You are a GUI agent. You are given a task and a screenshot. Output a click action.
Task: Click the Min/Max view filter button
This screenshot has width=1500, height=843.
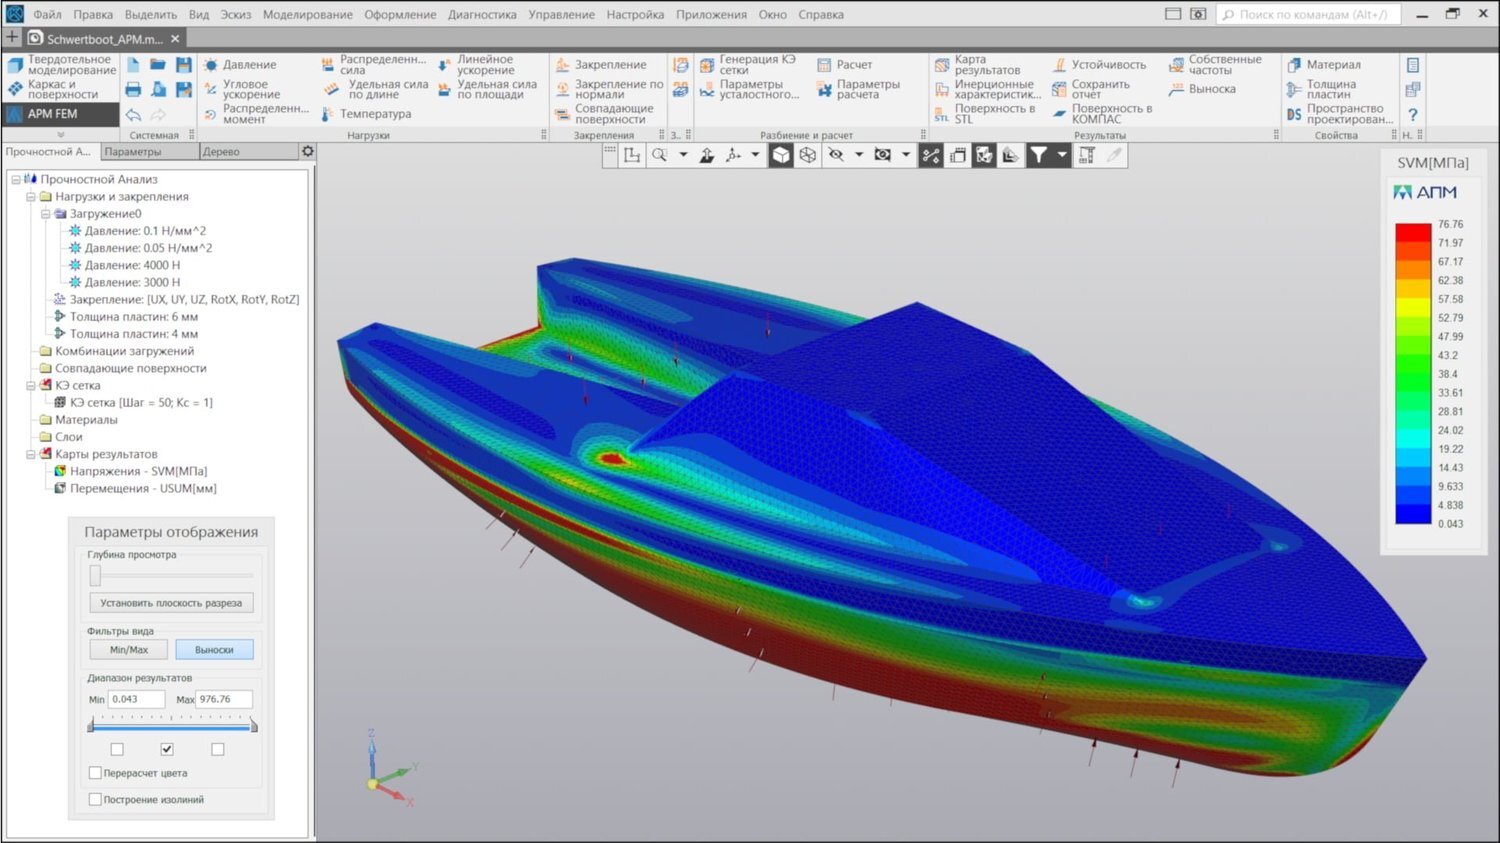129,650
